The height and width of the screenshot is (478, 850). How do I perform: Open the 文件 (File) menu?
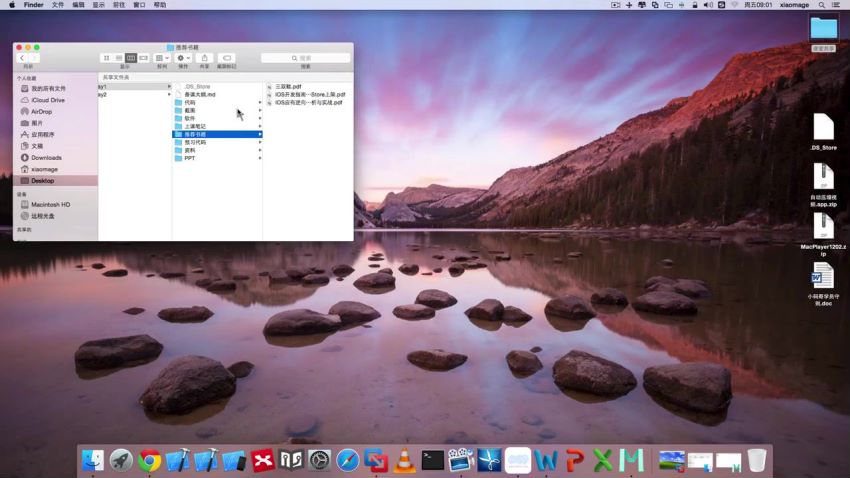pyautogui.click(x=57, y=5)
